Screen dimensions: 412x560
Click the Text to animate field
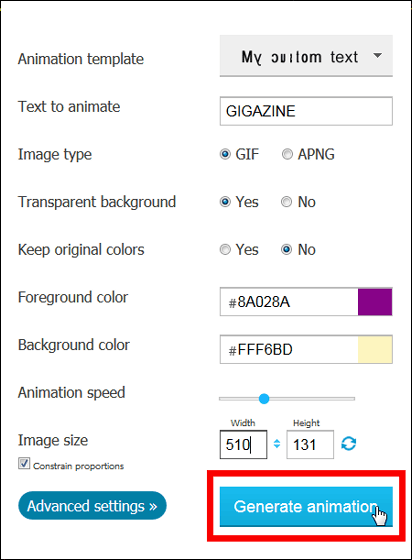click(x=306, y=111)
